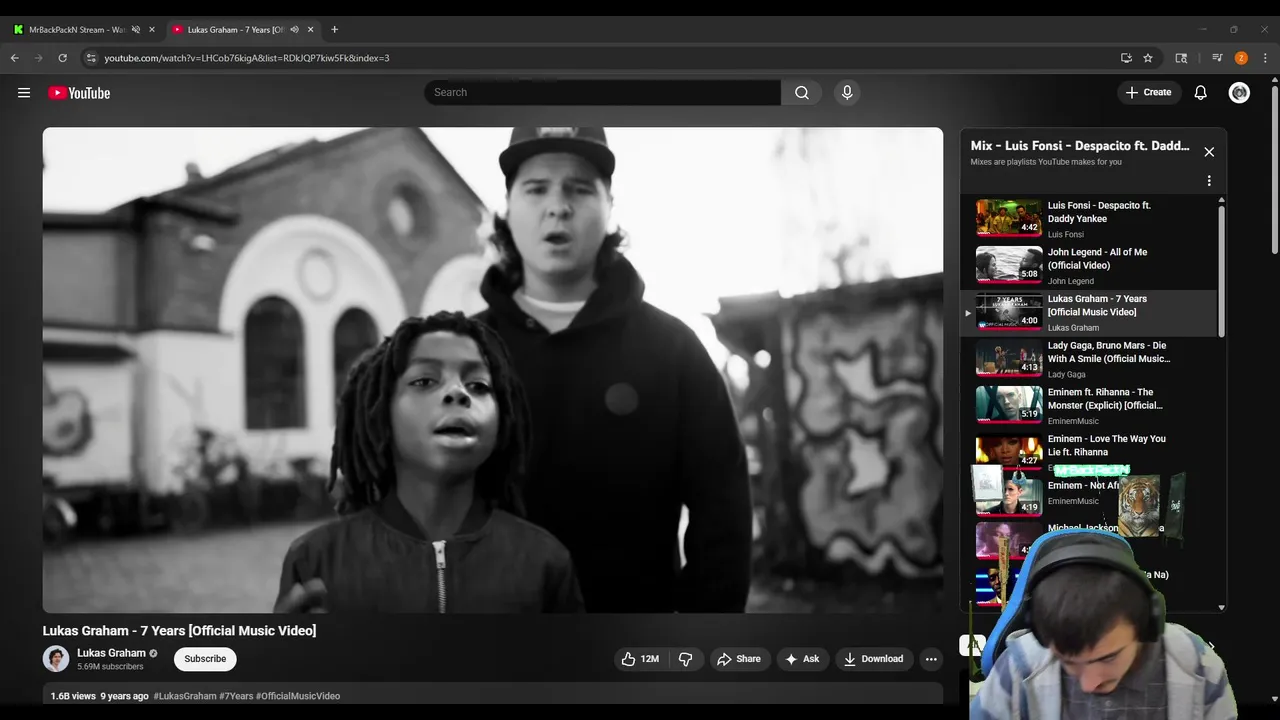
Task: Click the install app icon in the address bar
Action: [1126, 58]
